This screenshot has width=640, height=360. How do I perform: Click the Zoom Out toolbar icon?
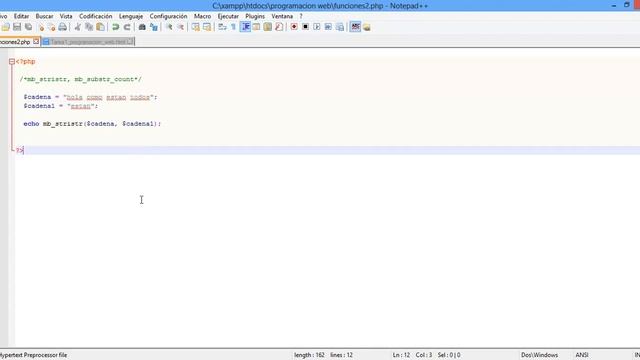180,27
